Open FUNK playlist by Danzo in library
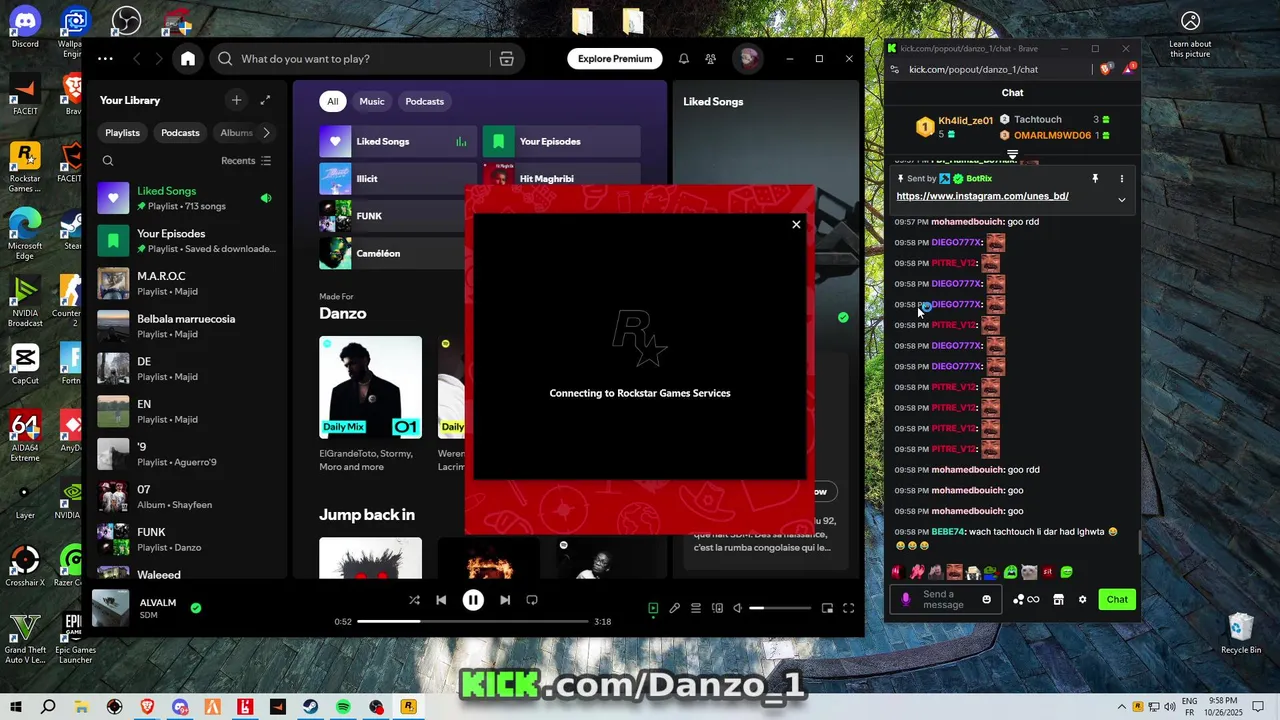The height and width of the screenshot is (720, 1280). click(188, 540)
